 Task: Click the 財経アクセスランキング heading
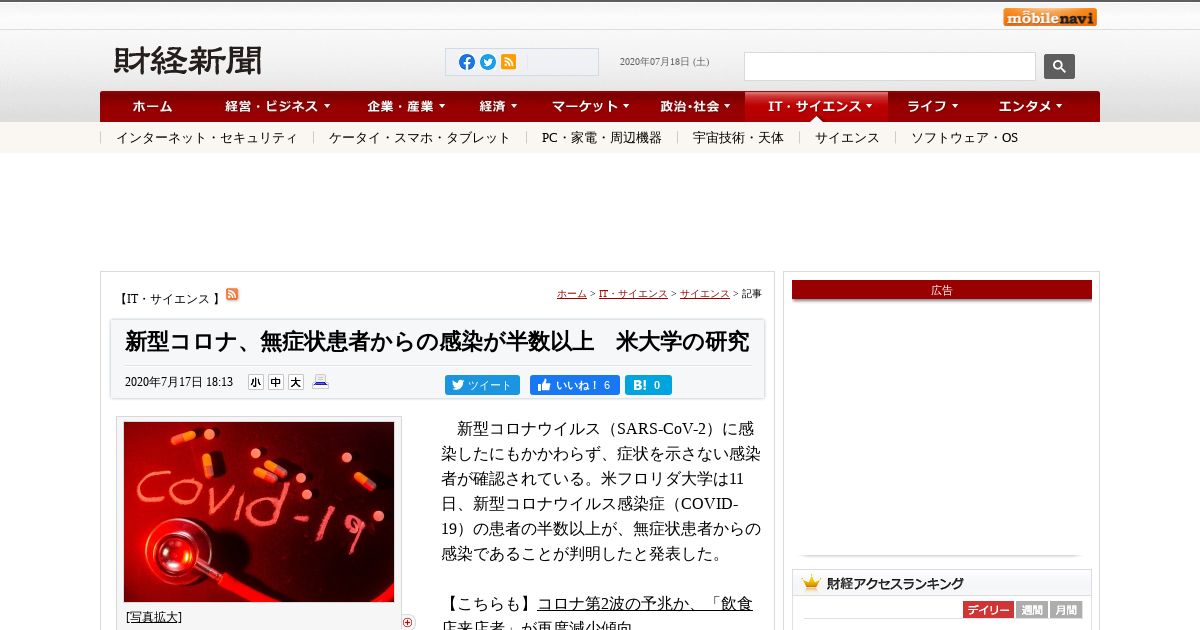[x=895, y=583]
